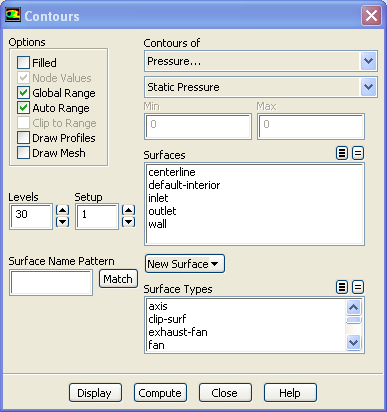Toggle the Node Values checkbox
Image resolution: width=387 pixels, height=412 pixels.
23,78
